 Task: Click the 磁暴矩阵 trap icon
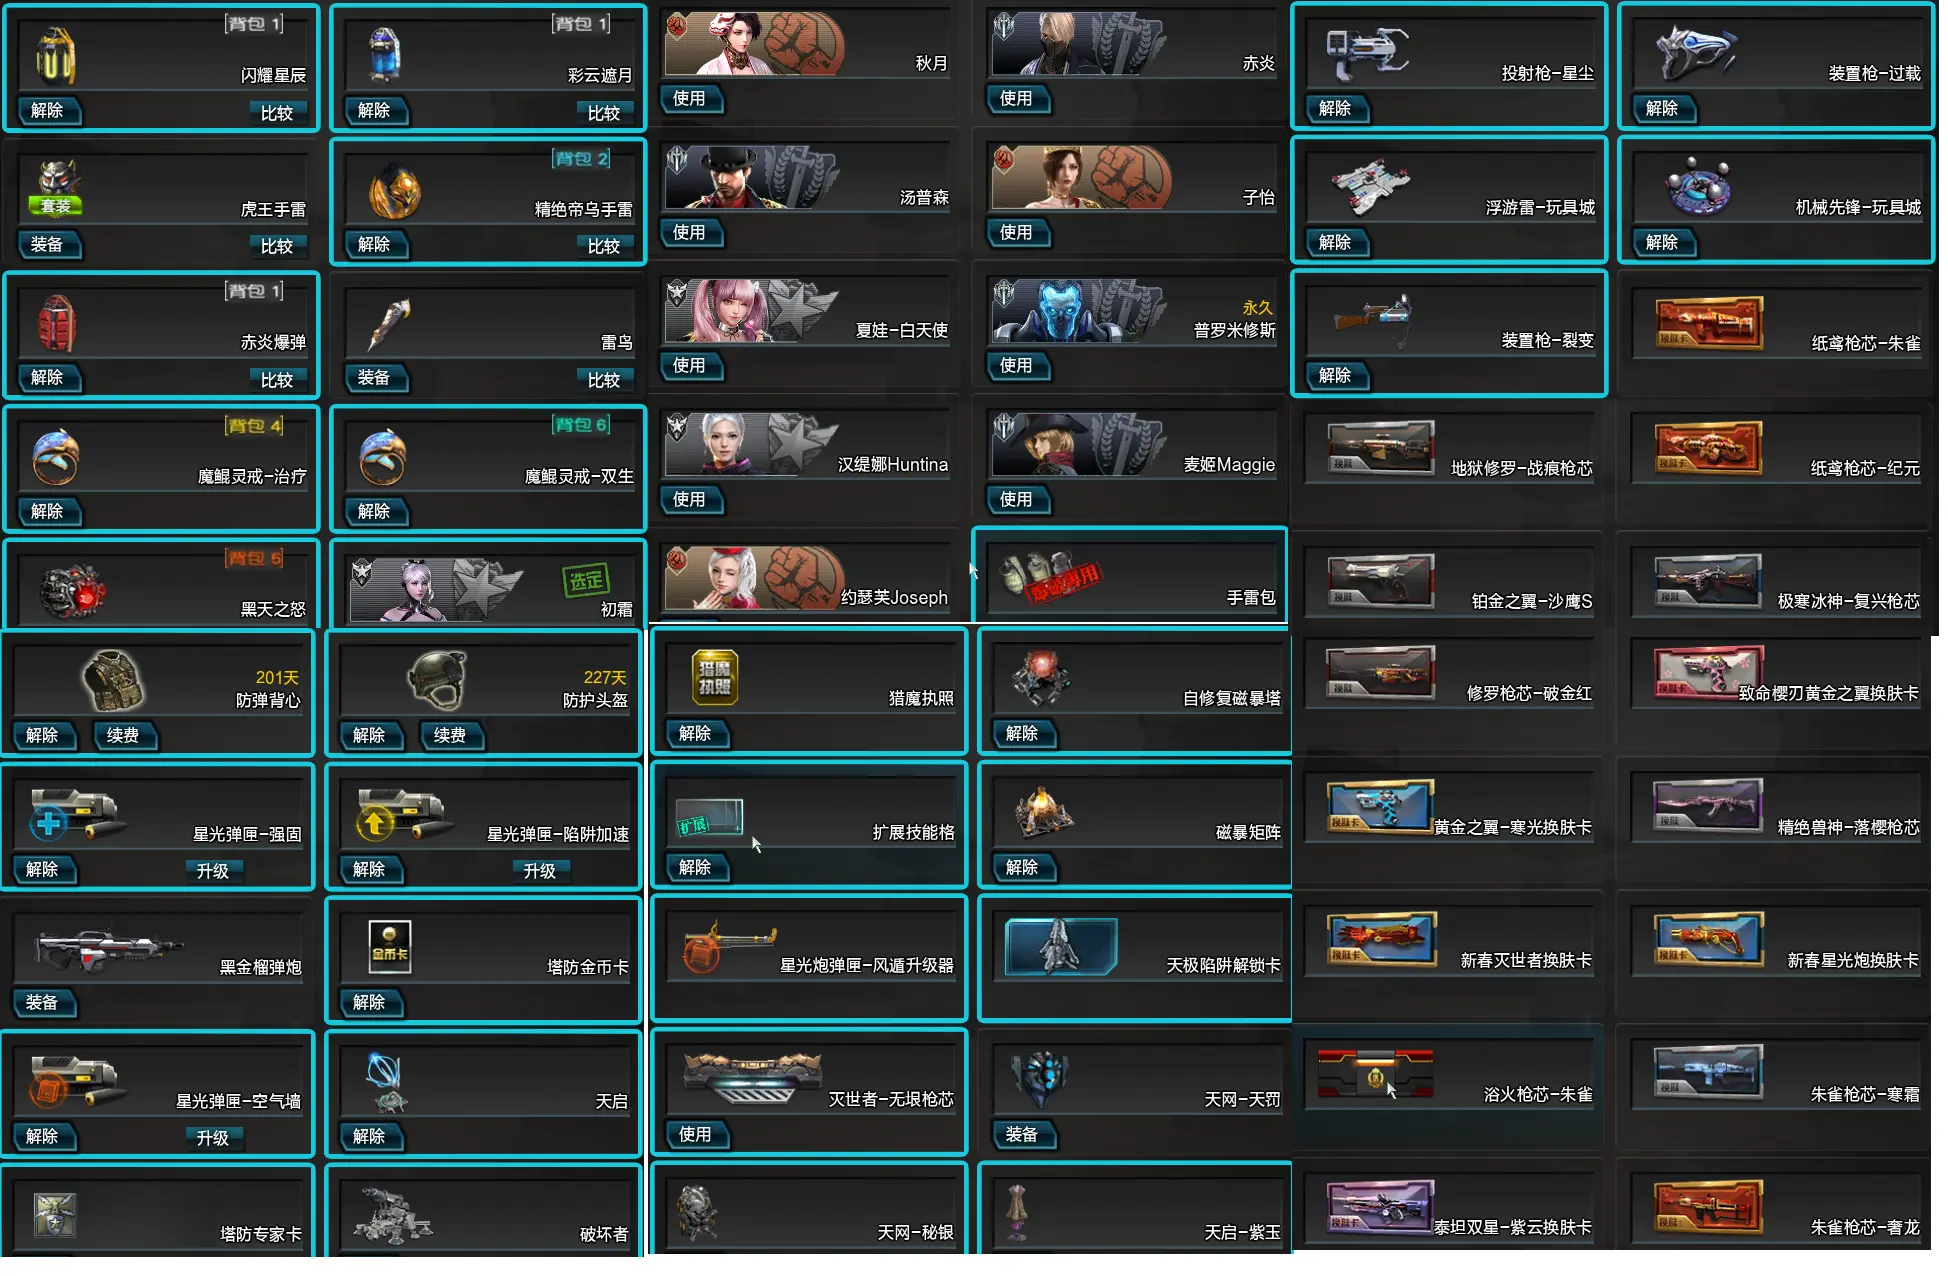click(x=1043, y=812)
